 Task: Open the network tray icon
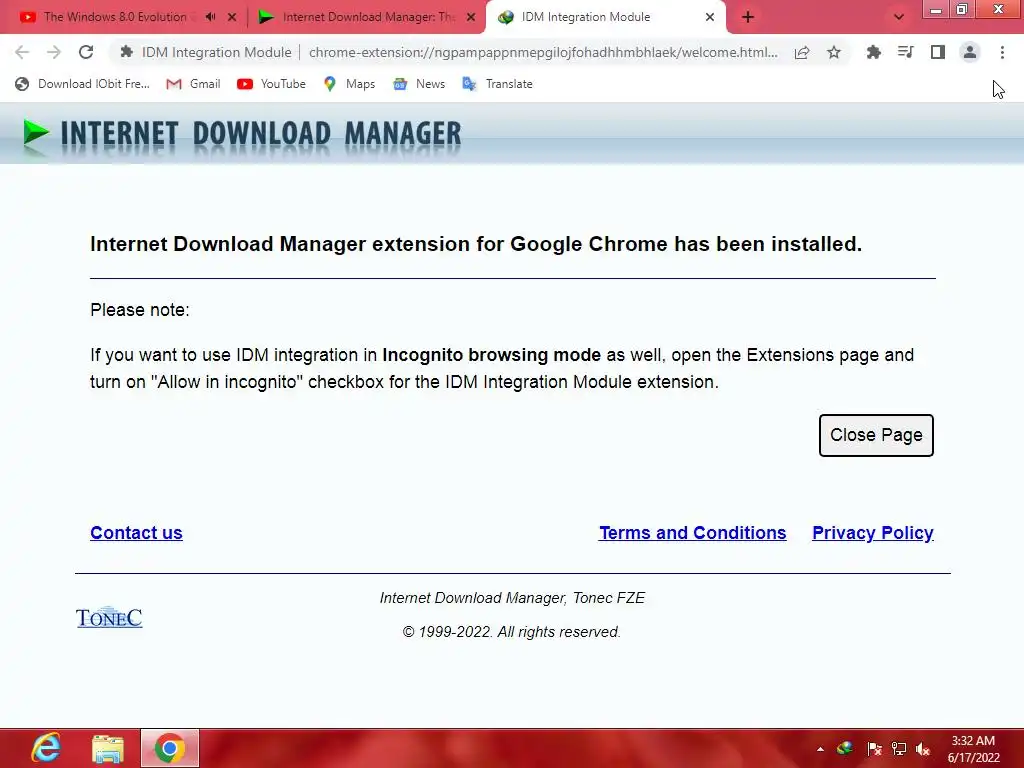(x=899, y=748)
